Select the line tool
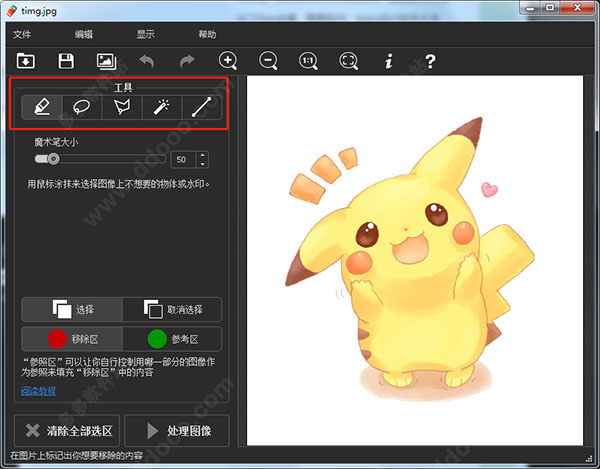600x469 pixels. (x=202, y=107)
